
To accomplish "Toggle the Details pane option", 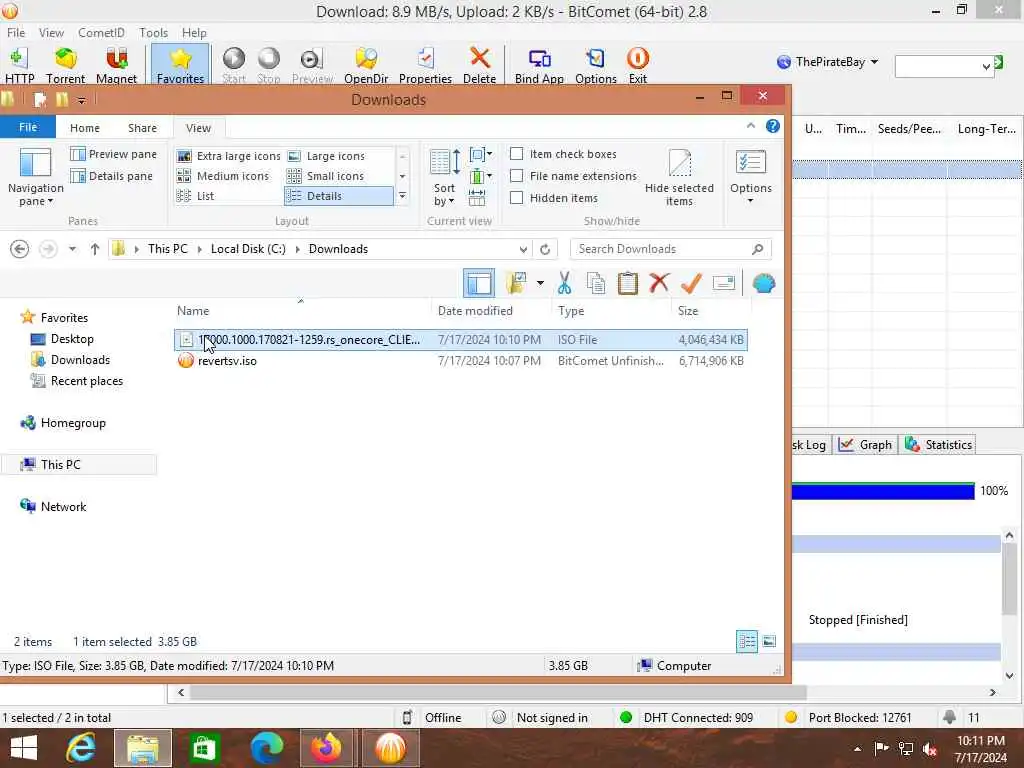I will tap(112, 176).
